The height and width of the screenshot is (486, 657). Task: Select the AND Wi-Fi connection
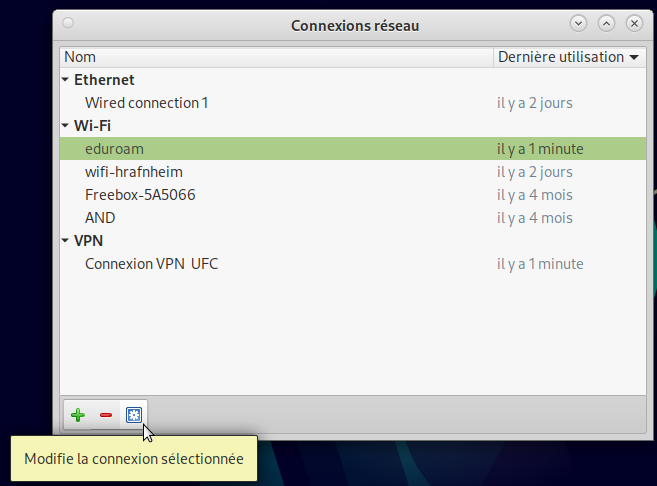pos(100,218)
